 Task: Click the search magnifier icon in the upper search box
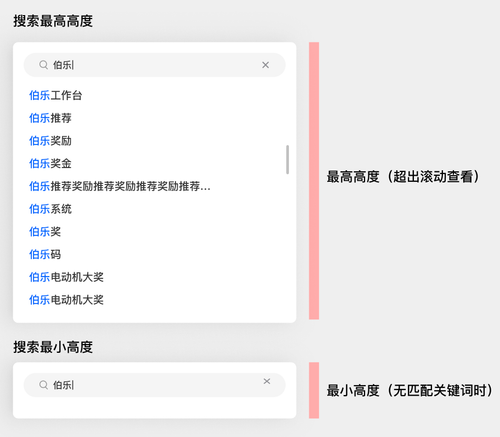coord(43,65)
